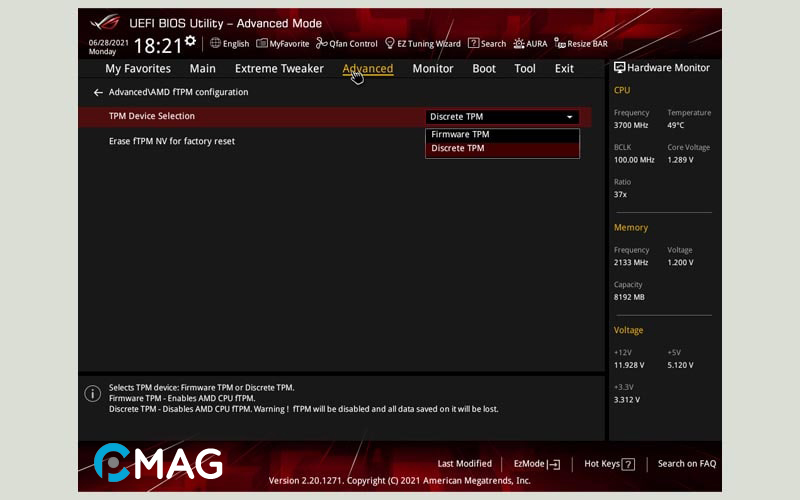Click the EzMode switch arrow icon
800x500 pixels.
click(x=554, y=464)
